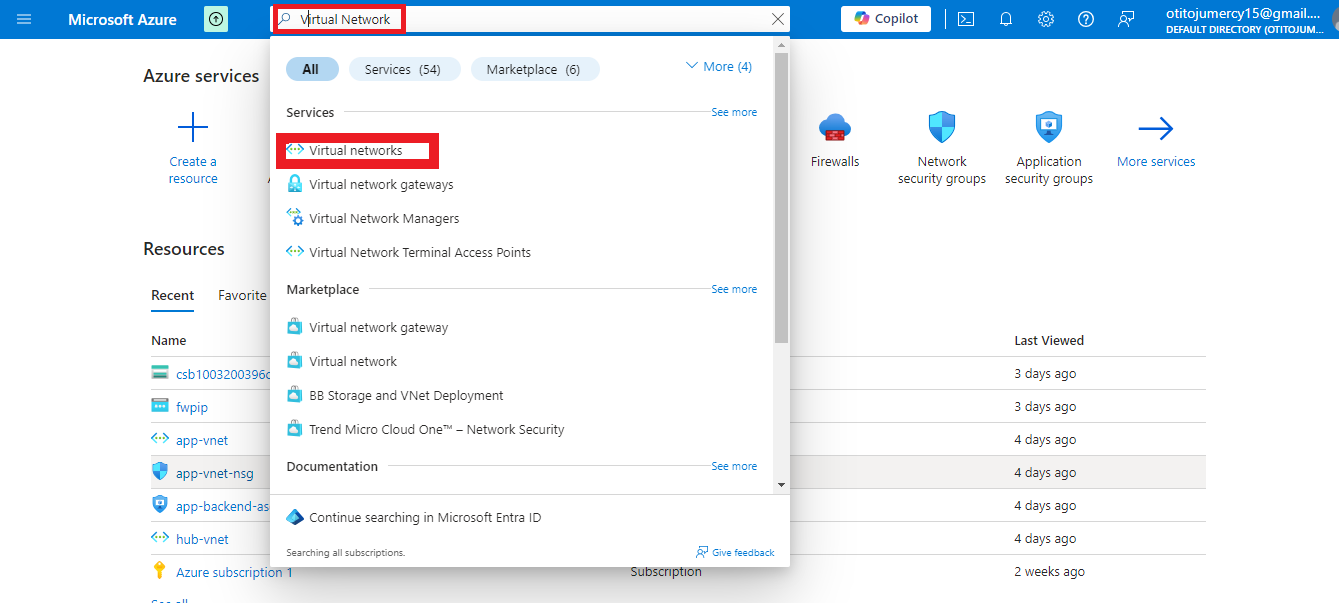Open the csb1003200396 storage resource

(223, 374)
